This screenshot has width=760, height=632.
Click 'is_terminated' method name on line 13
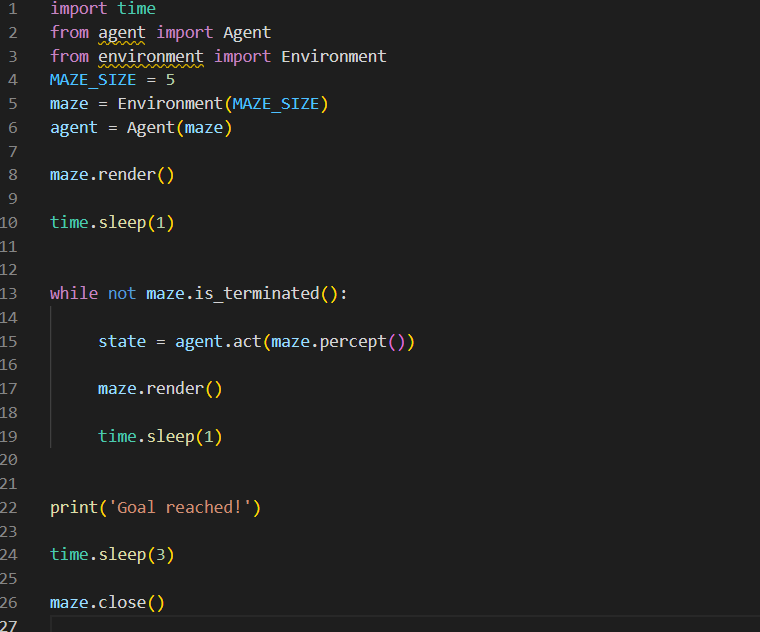[257, 294]
